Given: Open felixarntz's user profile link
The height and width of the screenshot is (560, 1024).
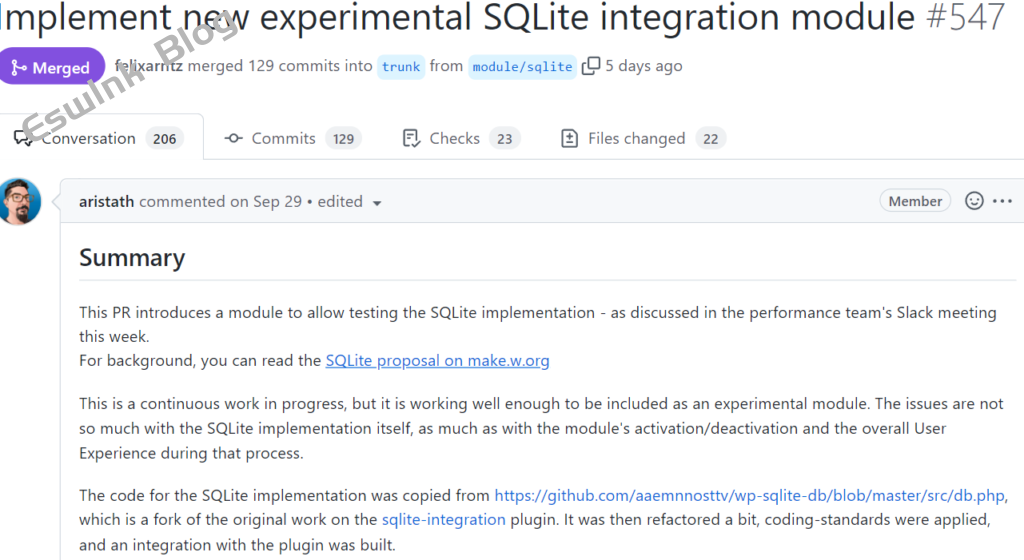Looking at the screenshot, I should click(149, 66).
